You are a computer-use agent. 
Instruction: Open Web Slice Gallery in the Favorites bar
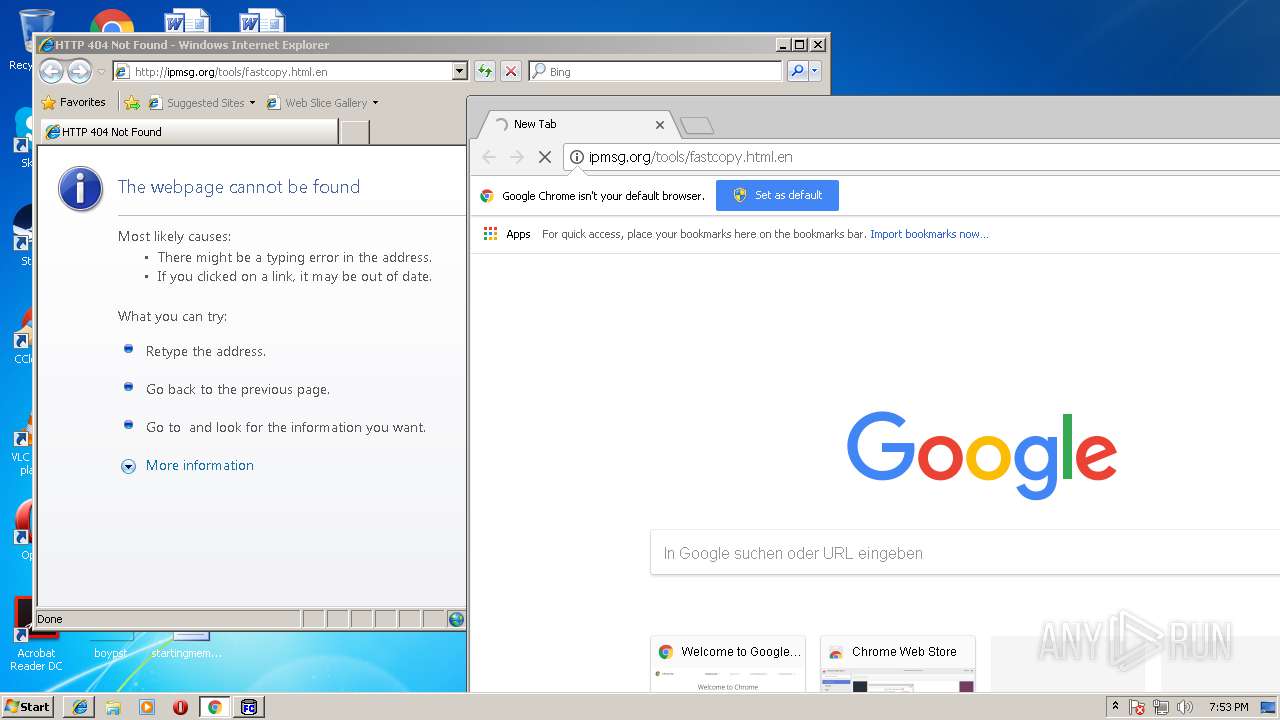pyautogui.click(x=322, y=103)
